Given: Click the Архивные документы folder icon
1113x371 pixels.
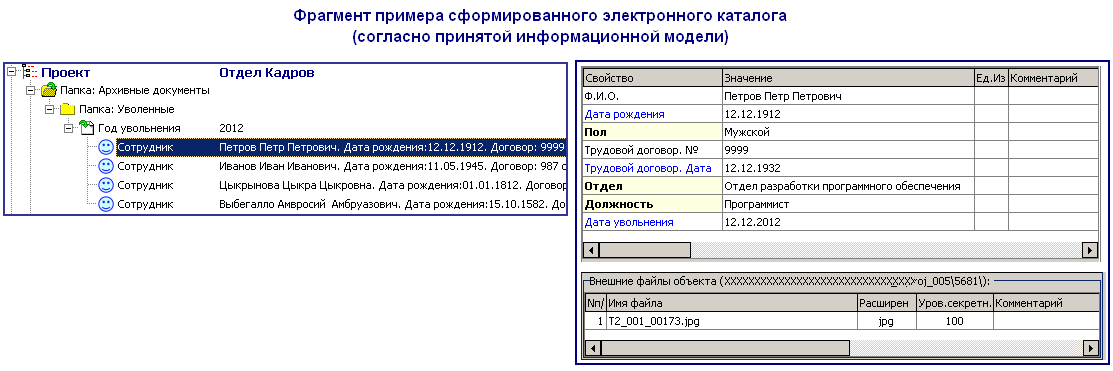Looking at the screenshot, I should coord(48,90).
